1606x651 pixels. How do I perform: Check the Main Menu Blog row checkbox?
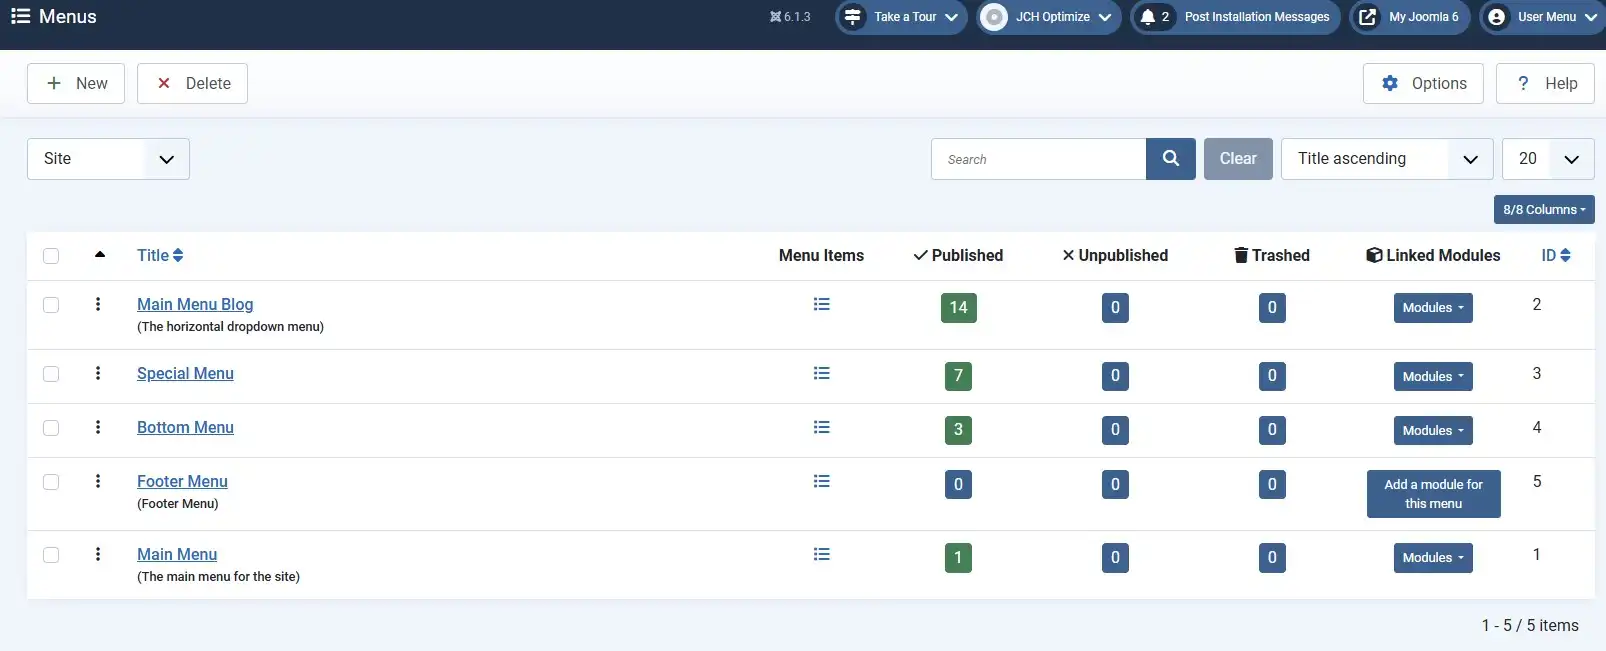tap(51, 305)
